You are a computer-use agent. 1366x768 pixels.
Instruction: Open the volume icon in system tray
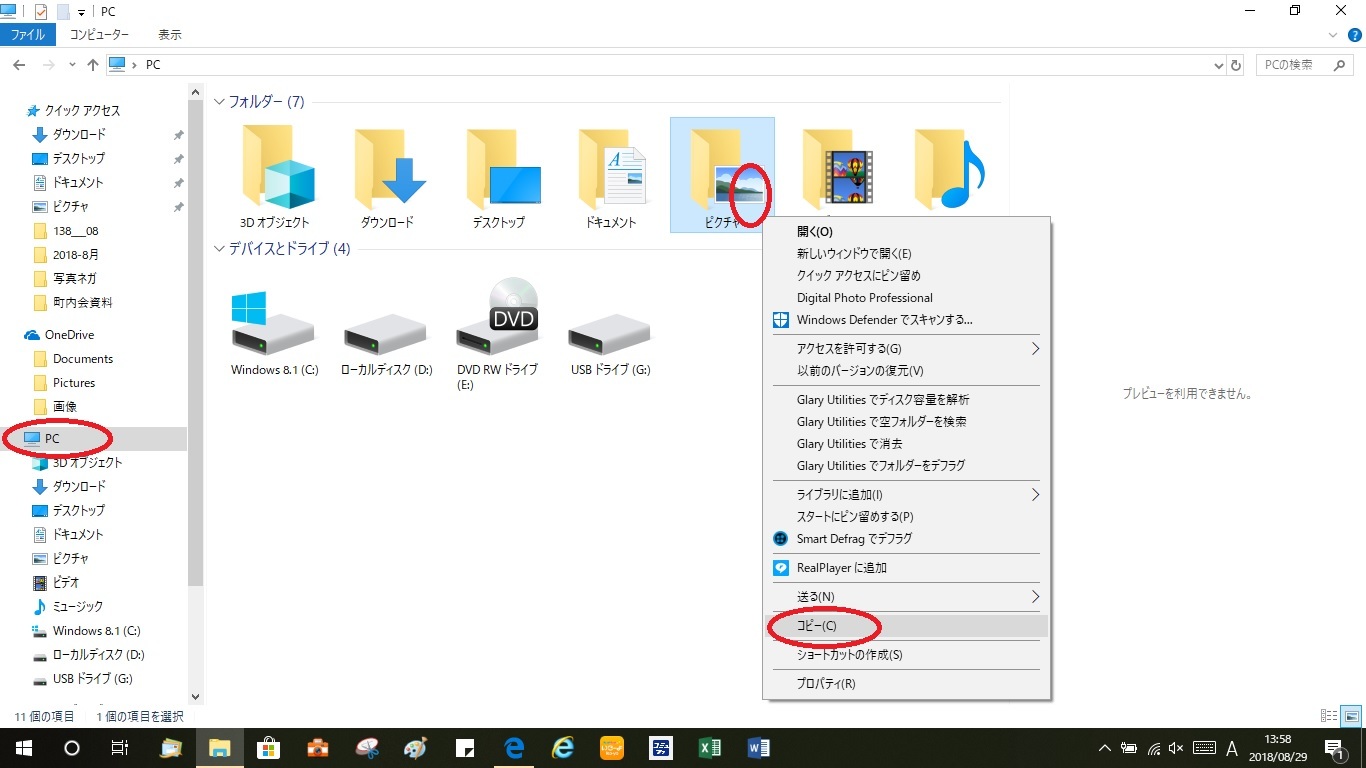click(x=1176, y=748)
